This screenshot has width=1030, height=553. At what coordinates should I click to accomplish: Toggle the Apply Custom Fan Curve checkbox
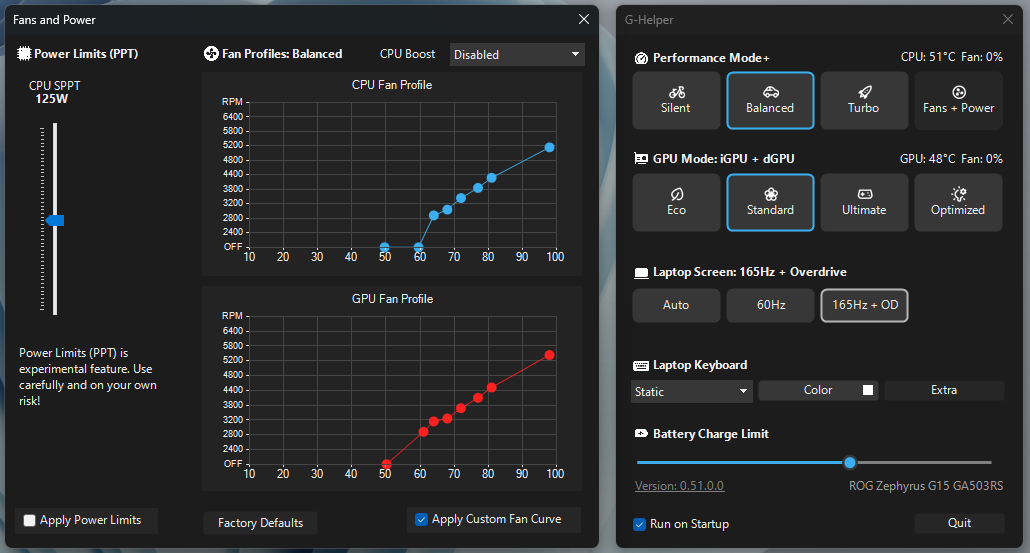point(422,520)
